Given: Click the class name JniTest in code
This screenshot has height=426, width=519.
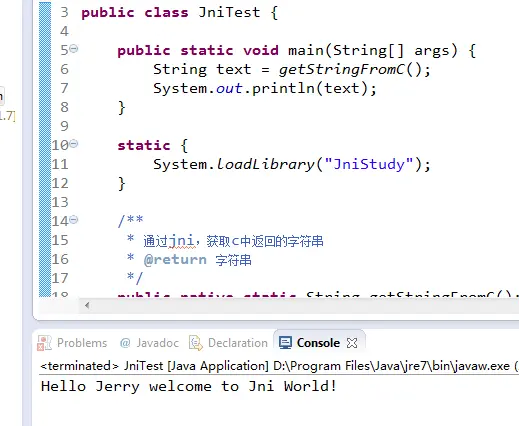Looking at the screenshot, I should point(229,12).
